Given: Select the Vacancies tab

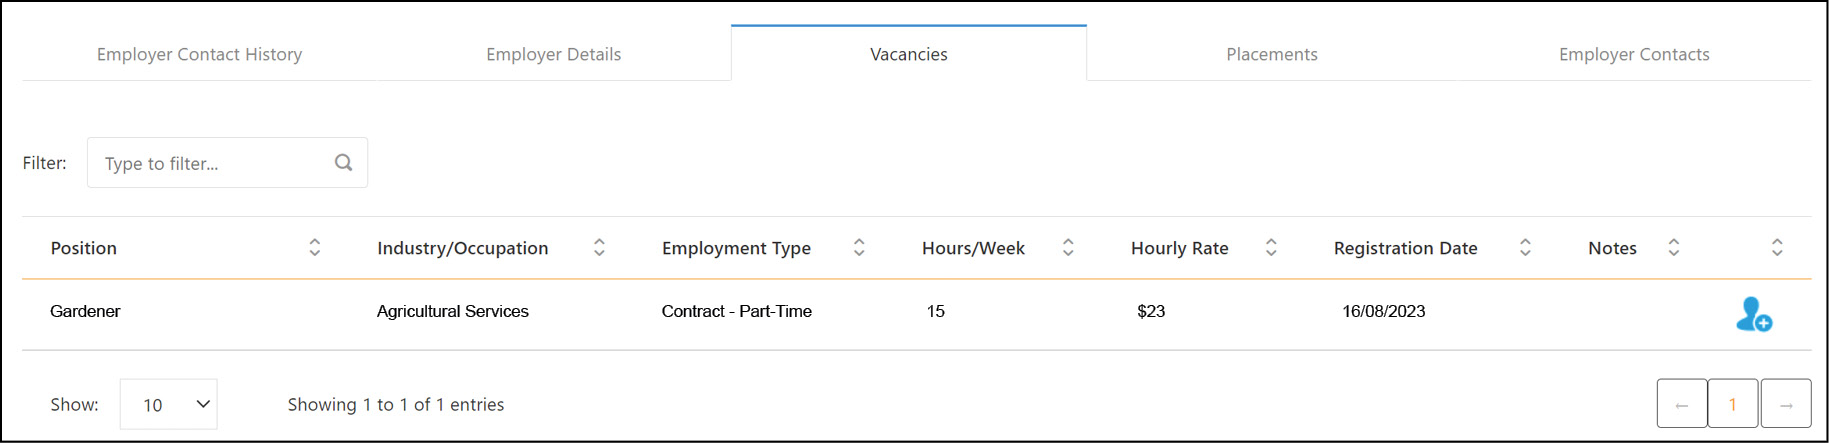Looking at the screenshot, I should coord(909,54).
